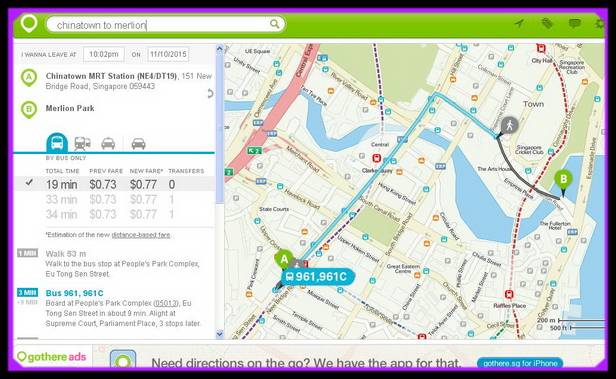Edit the 11/10/2015 date field
Image resolution: width=616 pixels, height=379 pixels.
click(168, 54)
